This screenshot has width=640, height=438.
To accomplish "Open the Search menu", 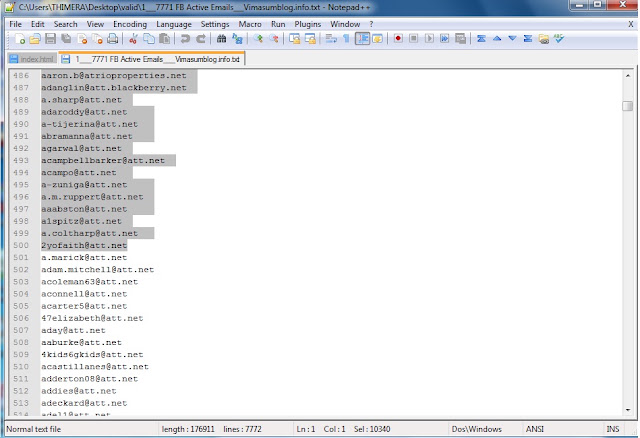I will 65,24.
